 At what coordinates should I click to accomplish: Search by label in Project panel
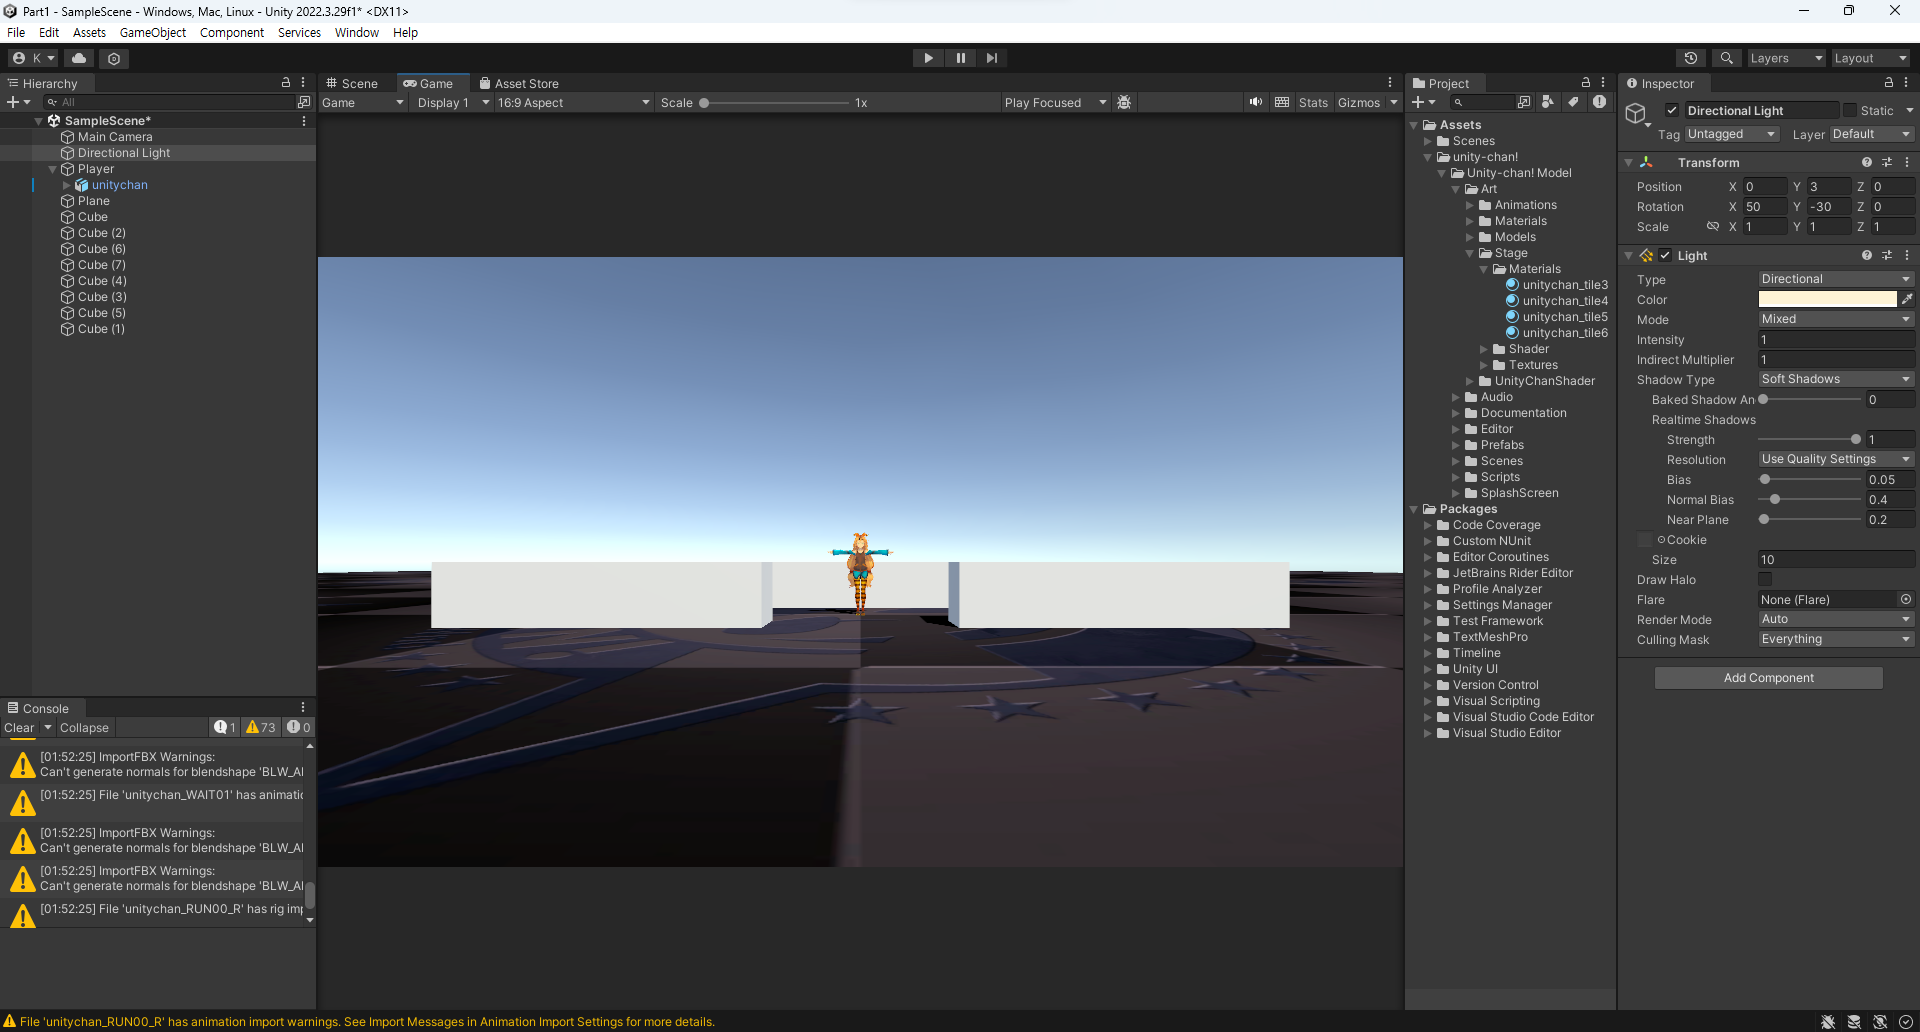tap(1573, 102)
